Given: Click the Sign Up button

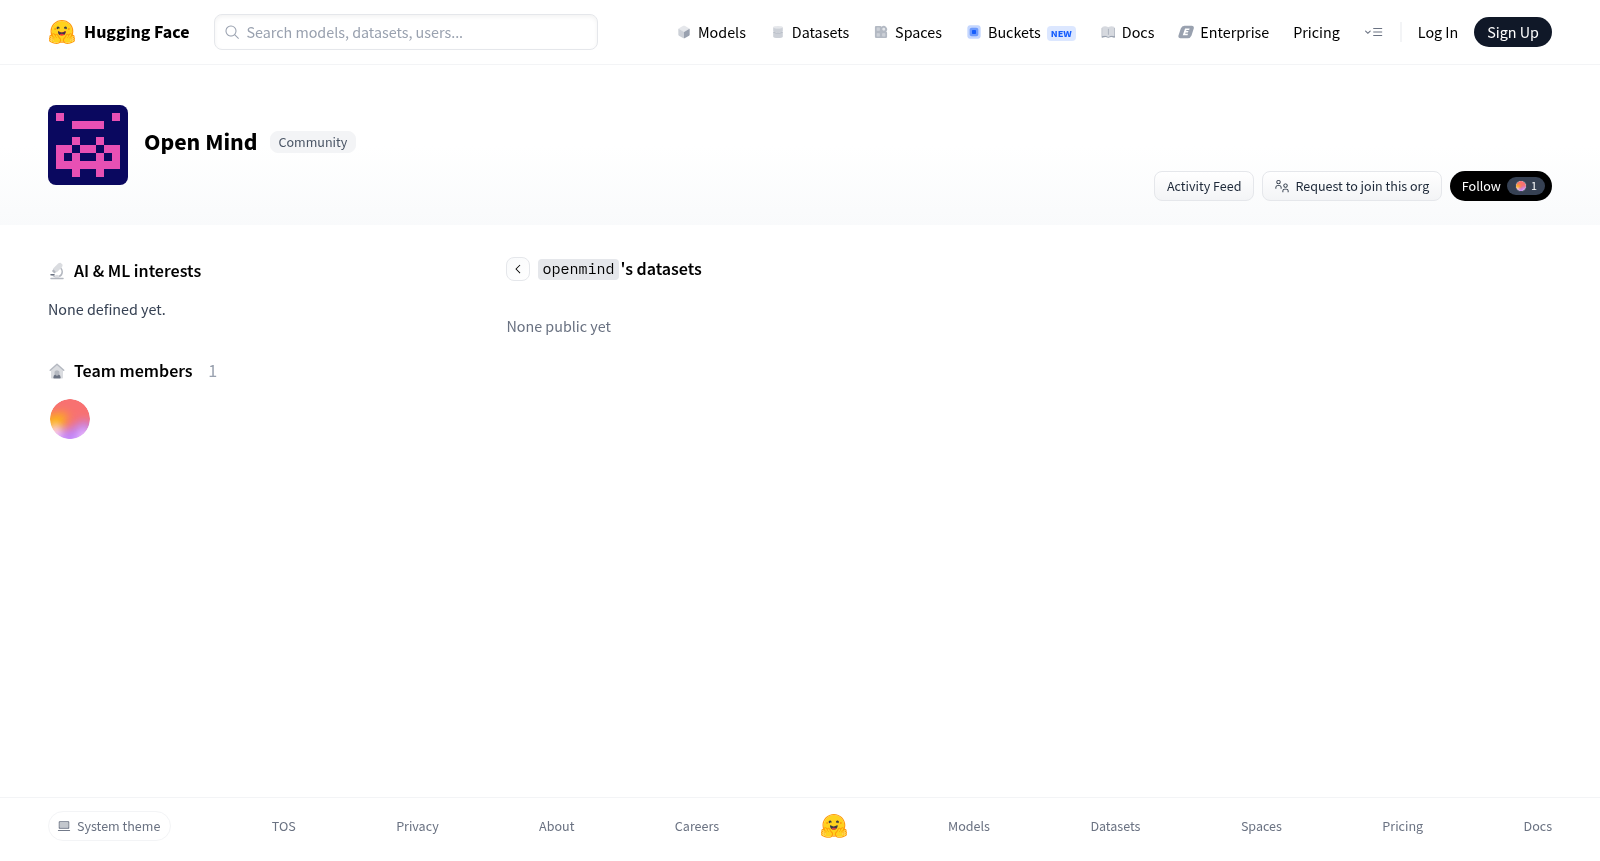Looking at the screenshot, I should [1512, 32].
